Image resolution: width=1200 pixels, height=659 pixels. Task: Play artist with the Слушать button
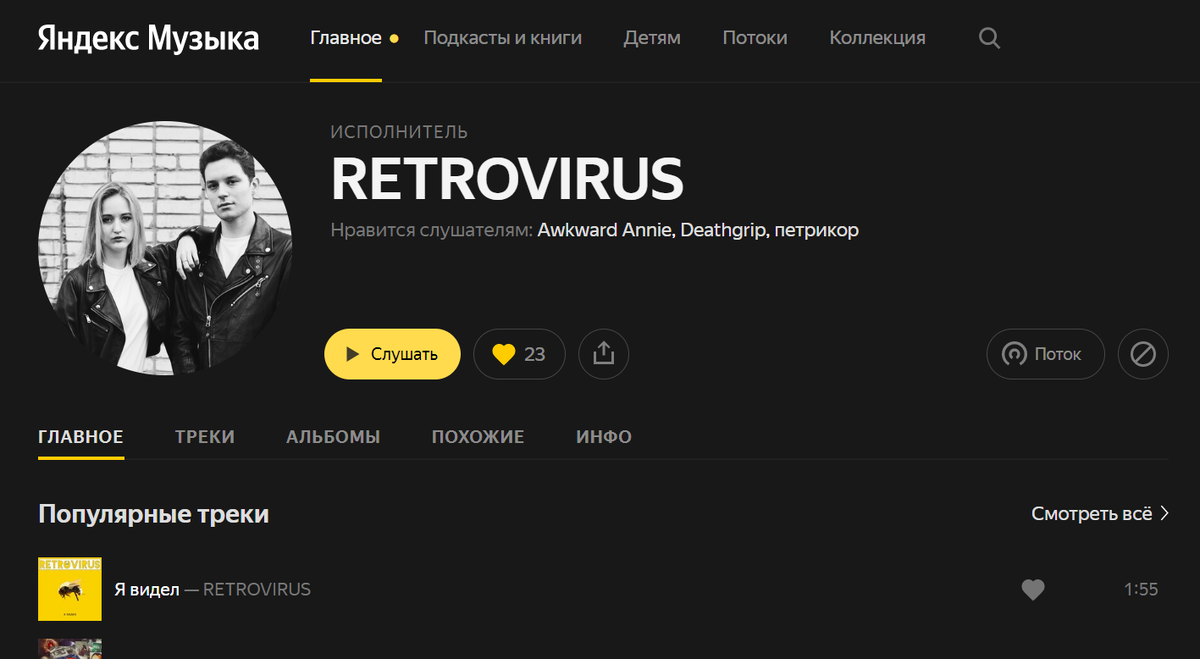pyautogui.click(x=392, y=354)
